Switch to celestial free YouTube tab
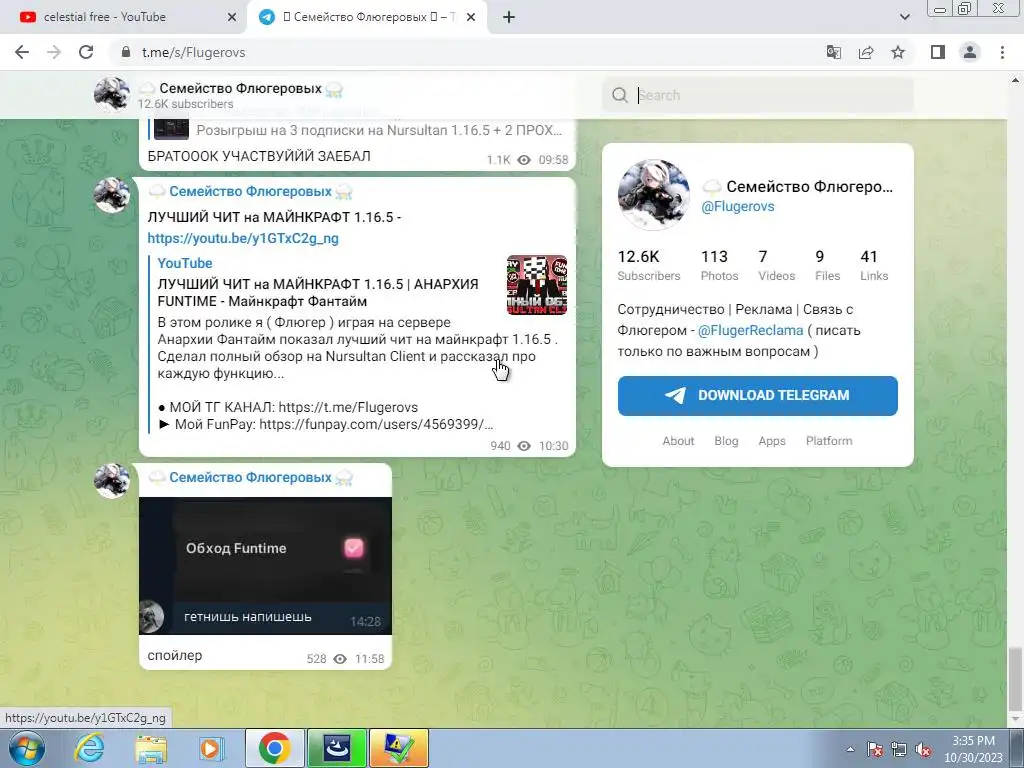1024x768 pixels. 124,17
